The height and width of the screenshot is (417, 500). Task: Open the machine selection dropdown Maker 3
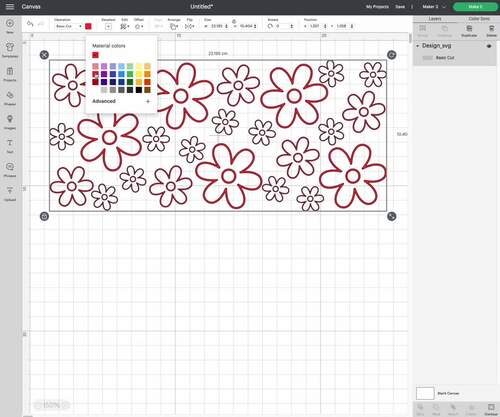tap(434, 6)
